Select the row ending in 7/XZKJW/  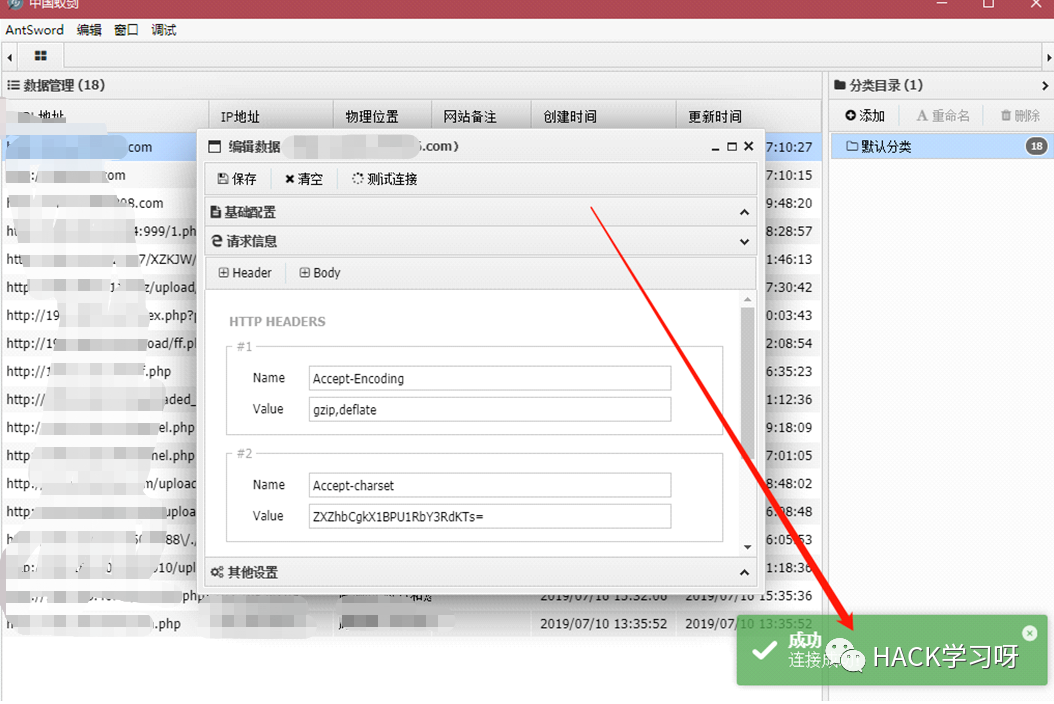point(101,259)
